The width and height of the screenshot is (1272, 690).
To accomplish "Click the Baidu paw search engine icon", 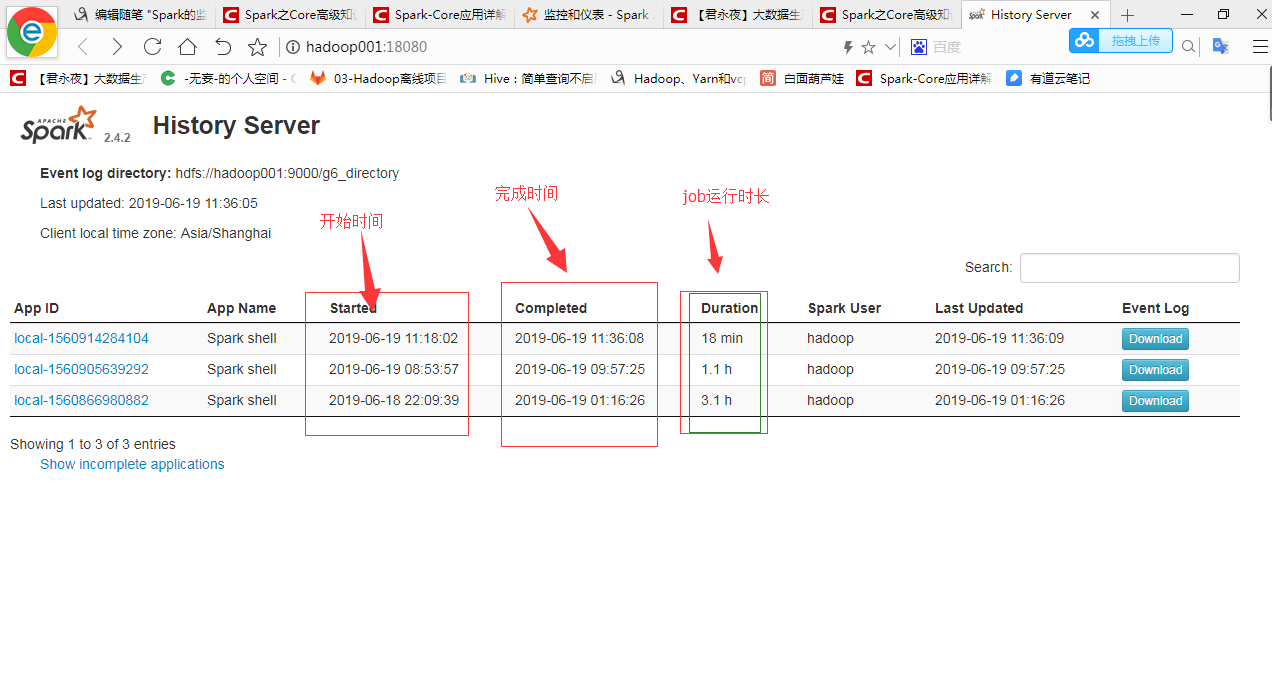I will click(x=919, y=47).
